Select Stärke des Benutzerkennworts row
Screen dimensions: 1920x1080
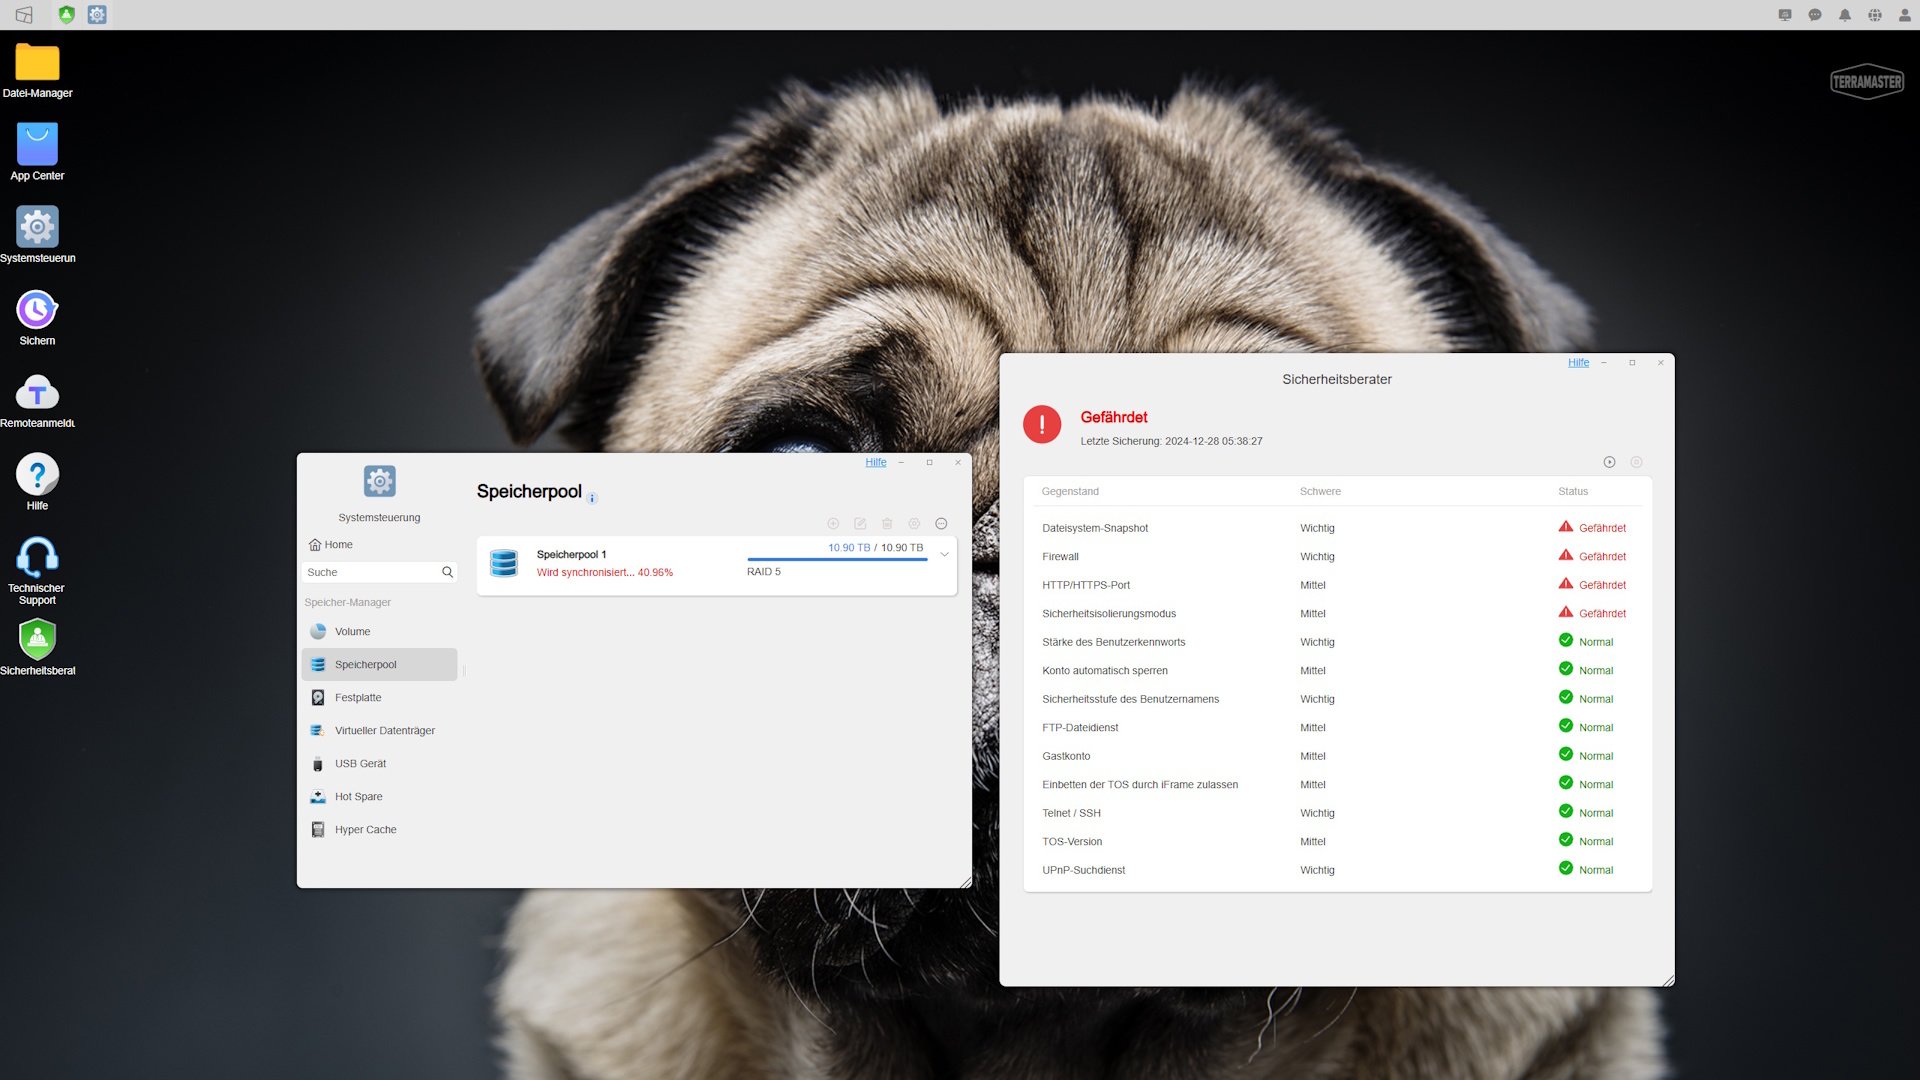point(1337,642)
